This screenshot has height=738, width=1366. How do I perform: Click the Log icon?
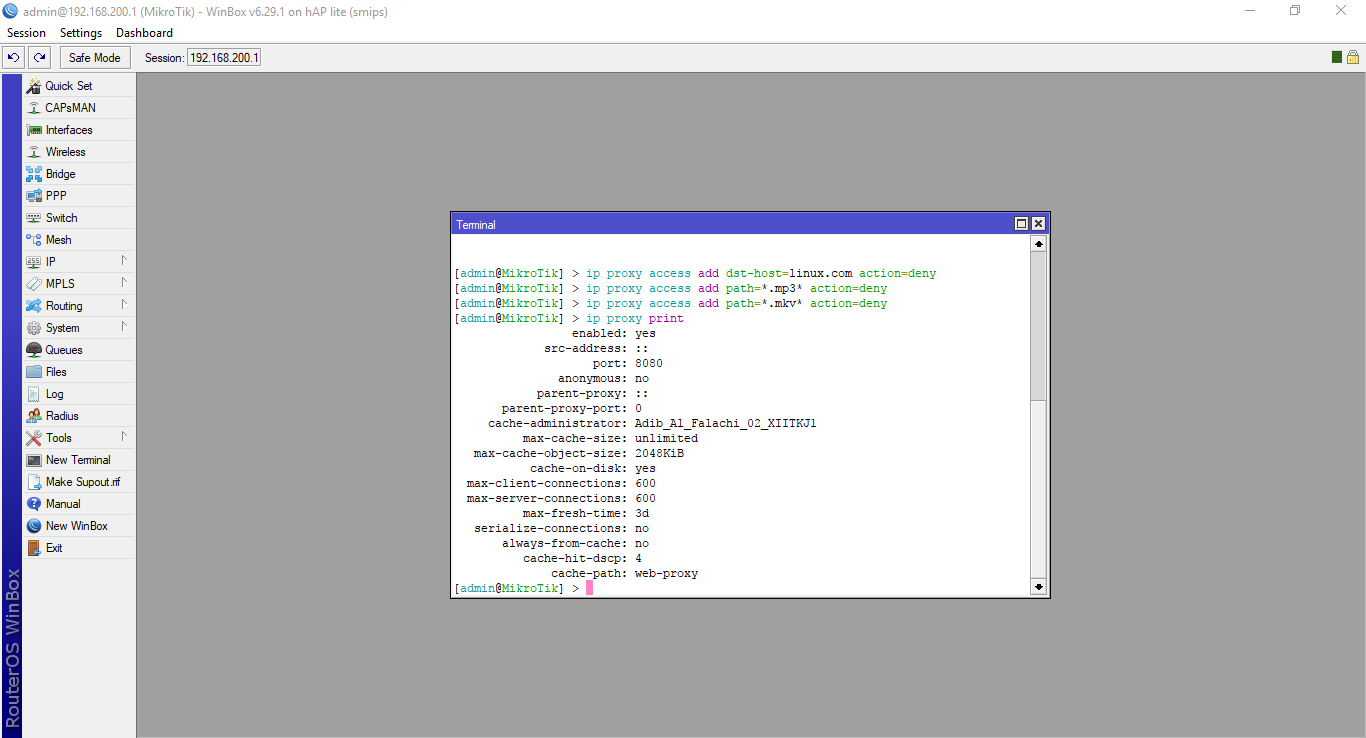coord(34,394)
